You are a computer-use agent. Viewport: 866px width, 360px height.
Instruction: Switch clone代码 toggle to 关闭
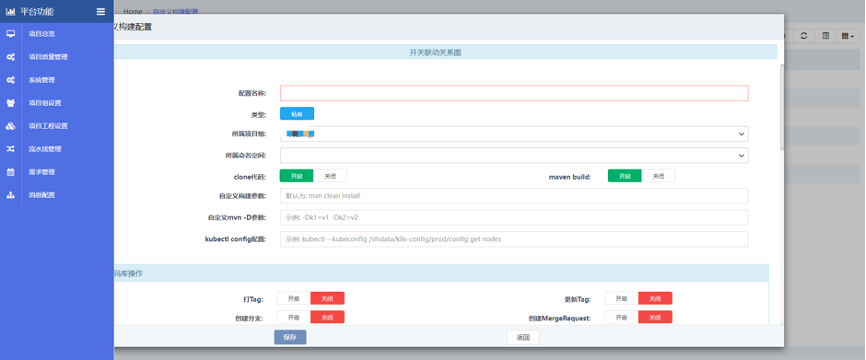[x=330, y=176]
